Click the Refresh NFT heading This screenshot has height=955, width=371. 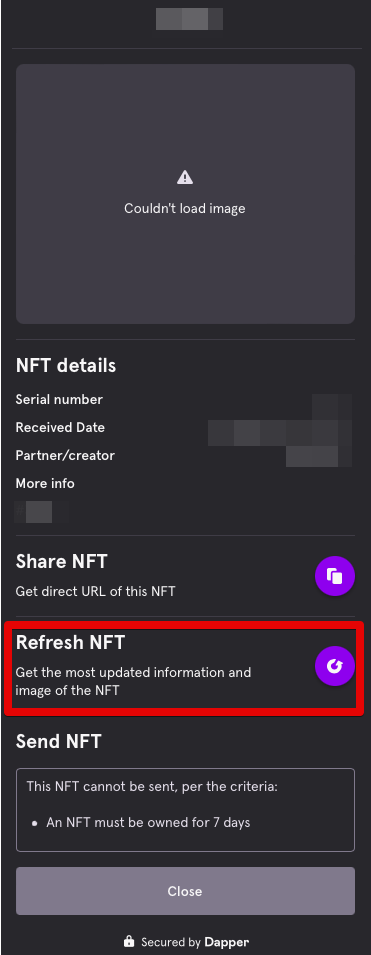70,642
